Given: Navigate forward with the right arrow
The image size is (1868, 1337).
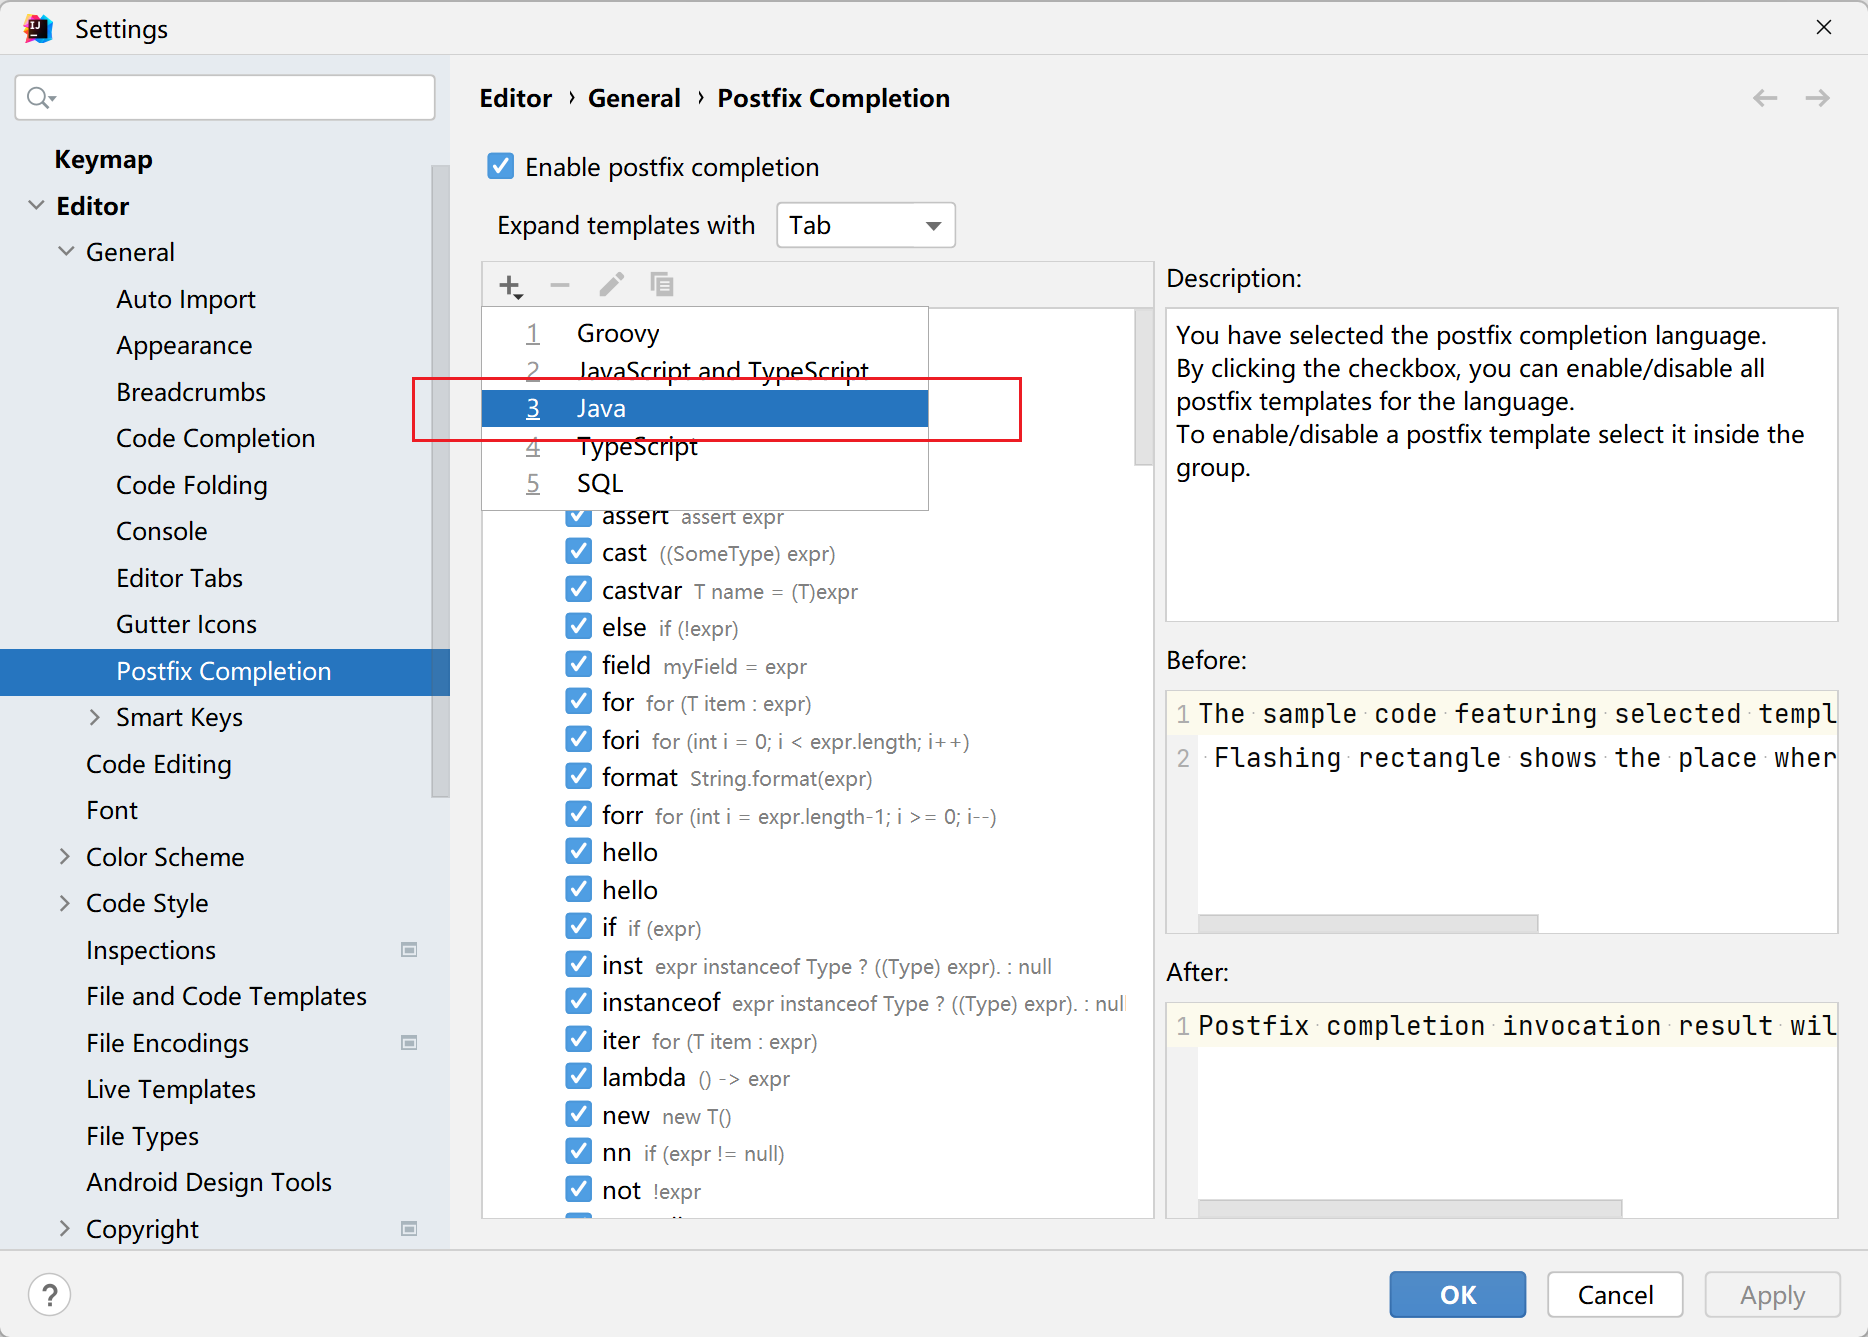Looking at the screenshot, I should click(1817, 98).
